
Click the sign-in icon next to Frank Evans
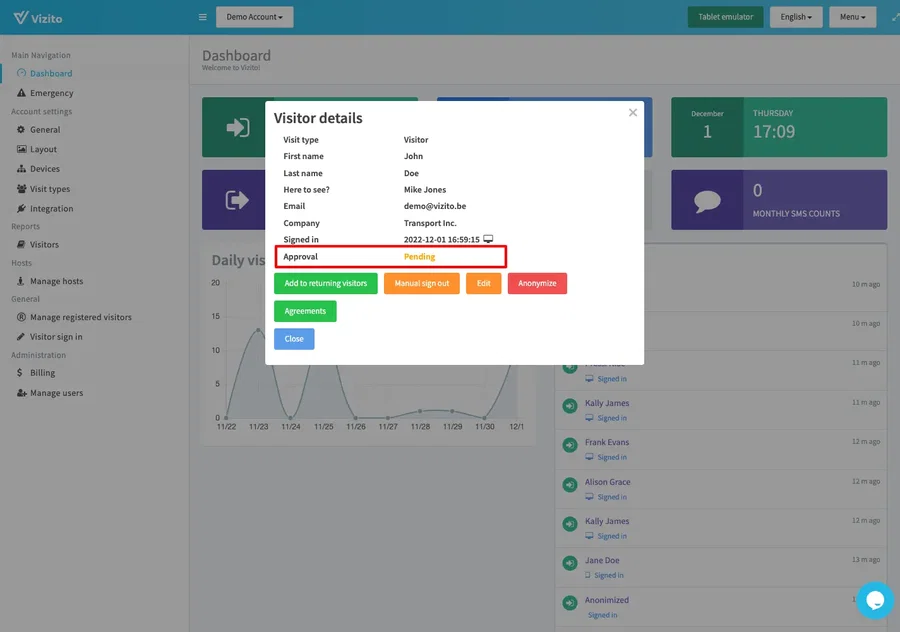(x=570, y=445)
